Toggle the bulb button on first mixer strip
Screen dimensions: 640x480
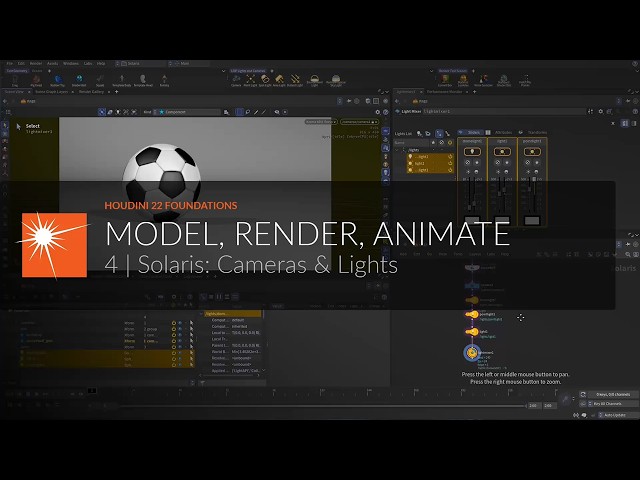472,151
